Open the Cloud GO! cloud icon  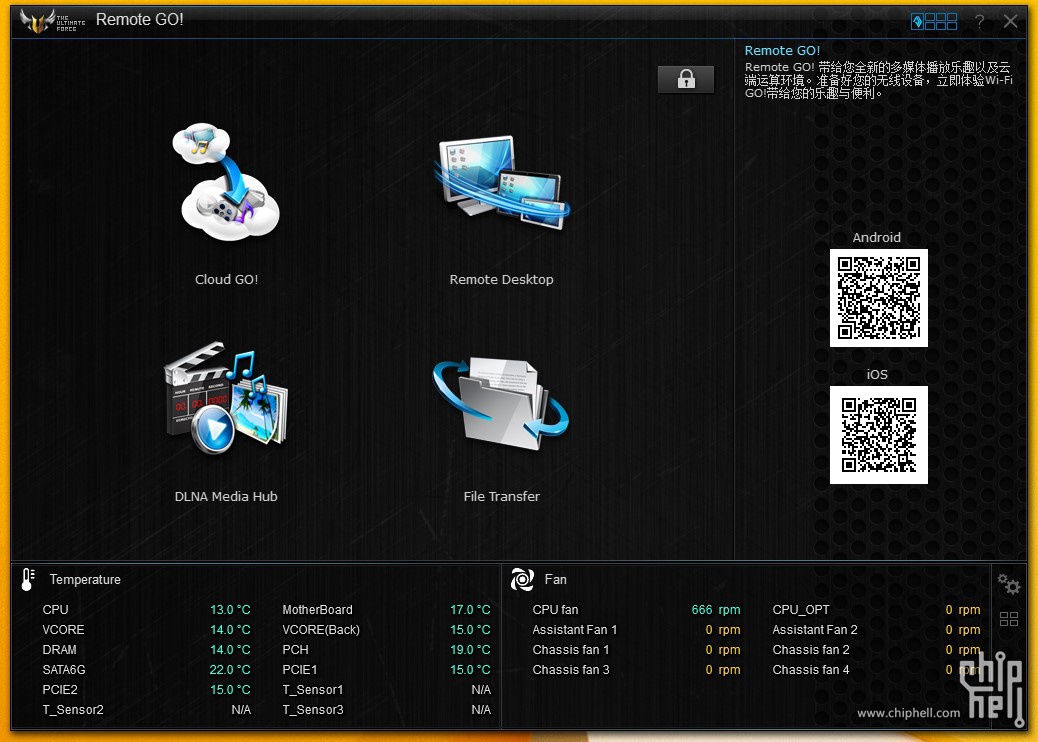[x=226, y=181]
